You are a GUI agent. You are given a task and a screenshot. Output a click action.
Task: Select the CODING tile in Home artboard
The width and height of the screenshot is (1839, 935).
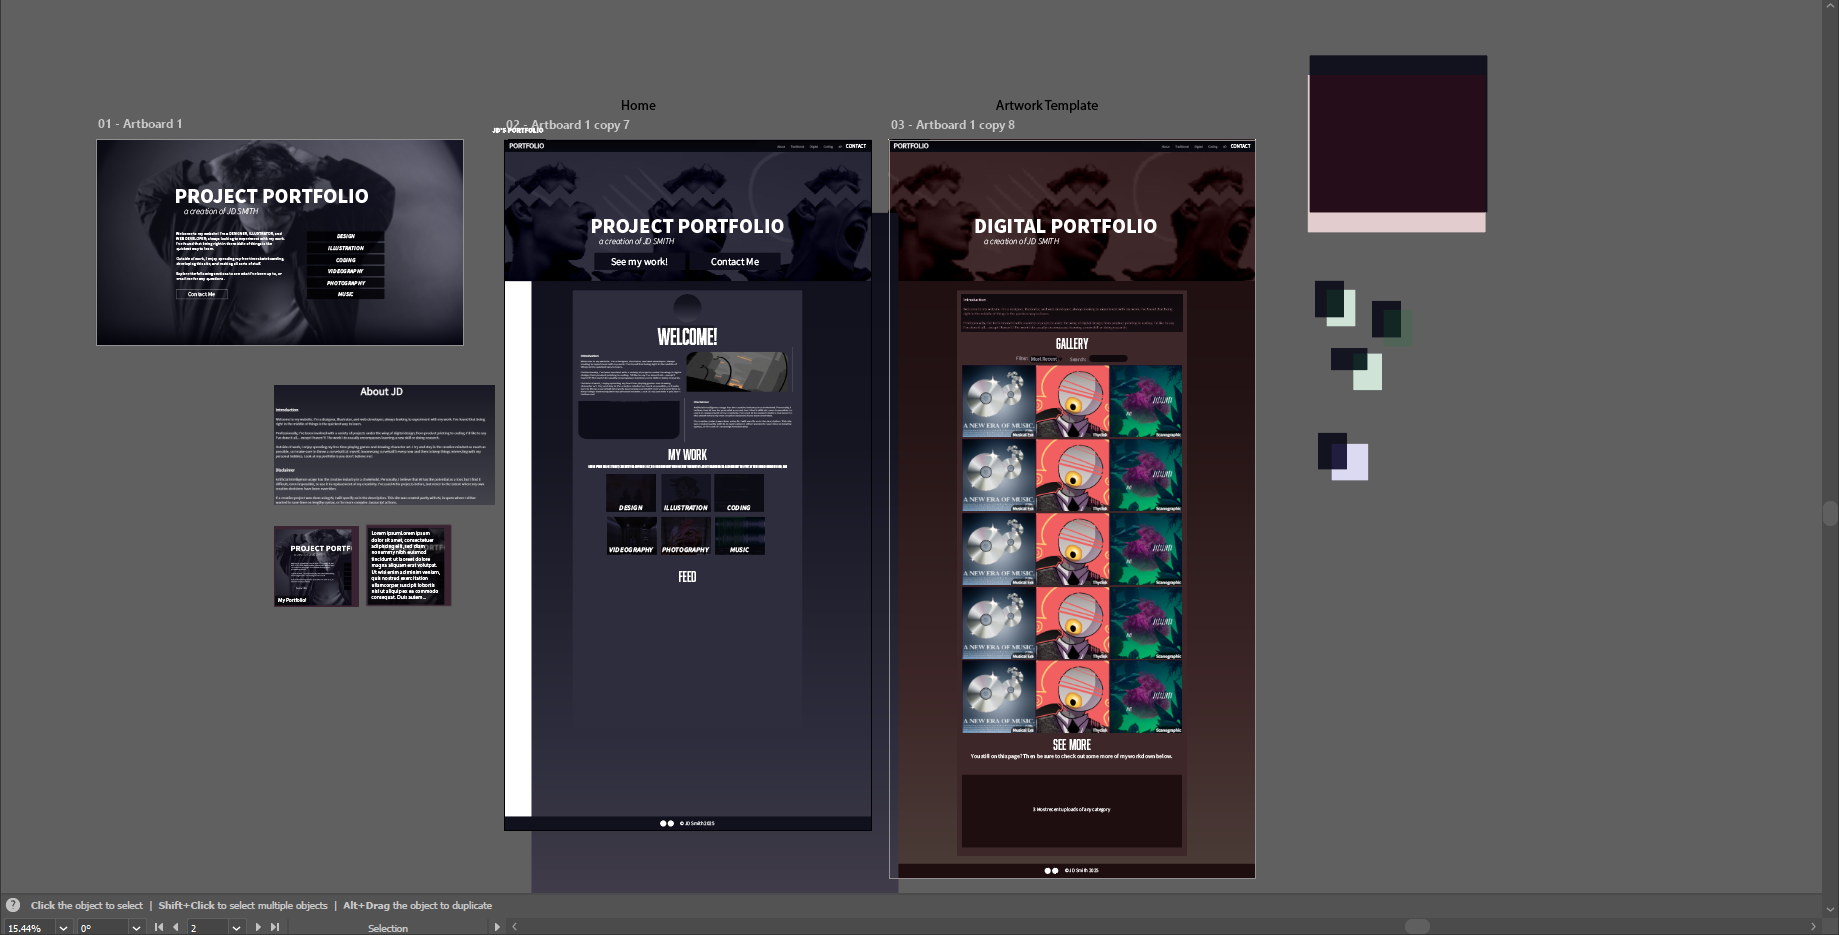[x=739, y=493]
